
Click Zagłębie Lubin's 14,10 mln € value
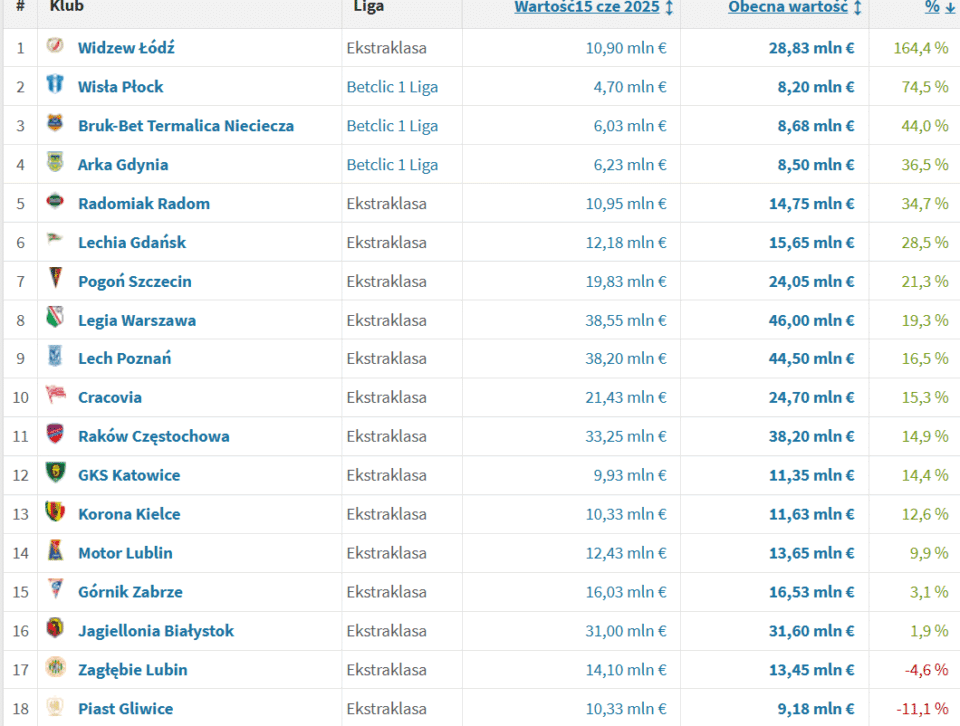(625, 670)
